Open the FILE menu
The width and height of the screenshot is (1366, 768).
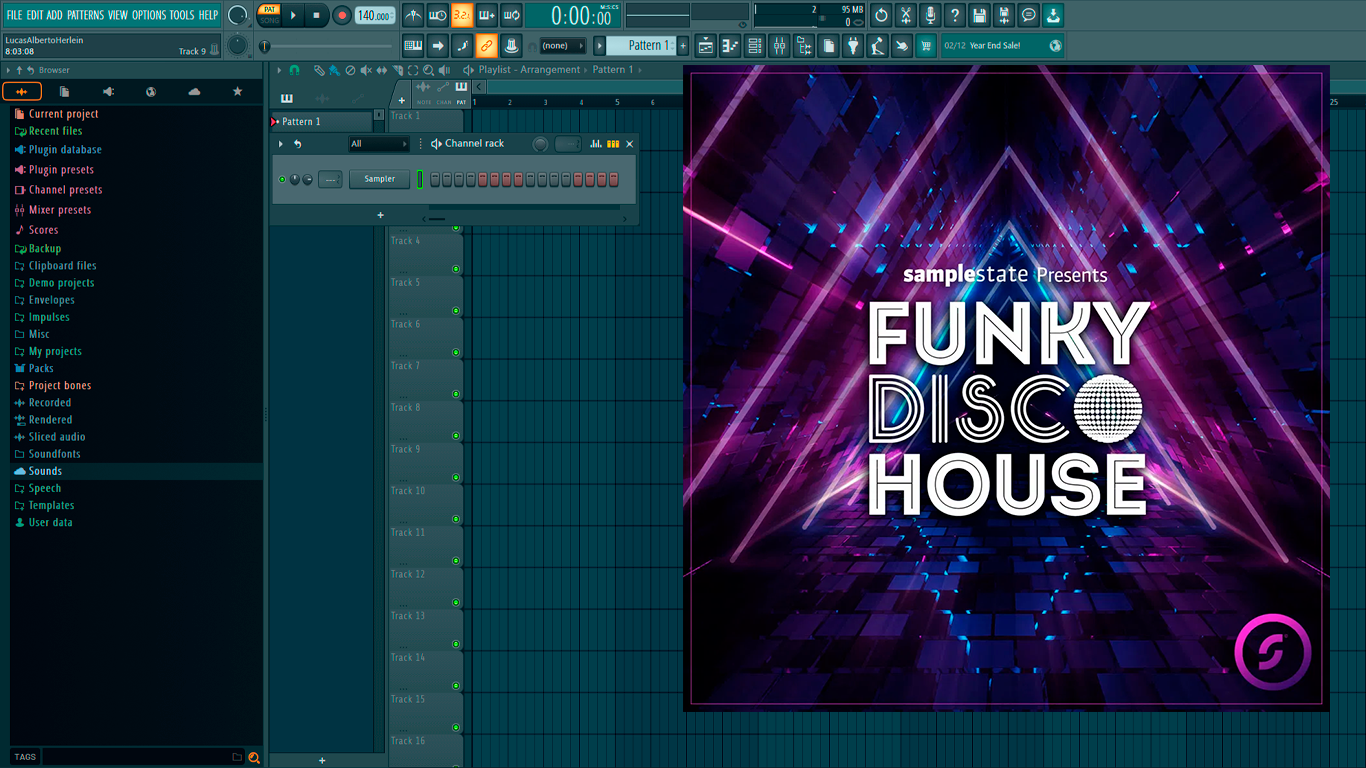14,15
